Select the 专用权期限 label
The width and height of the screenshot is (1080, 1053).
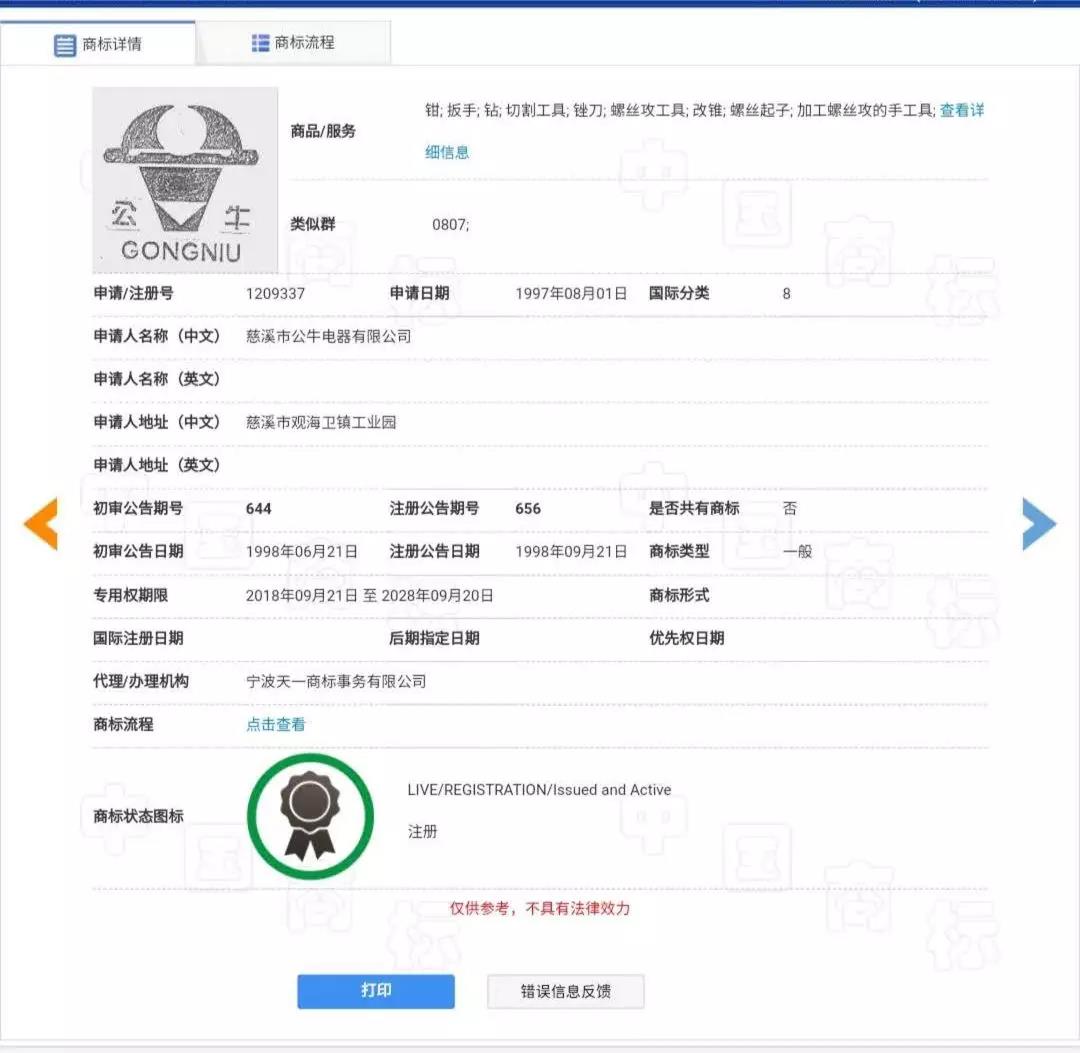pyautogui.click(x=131, y=595)
